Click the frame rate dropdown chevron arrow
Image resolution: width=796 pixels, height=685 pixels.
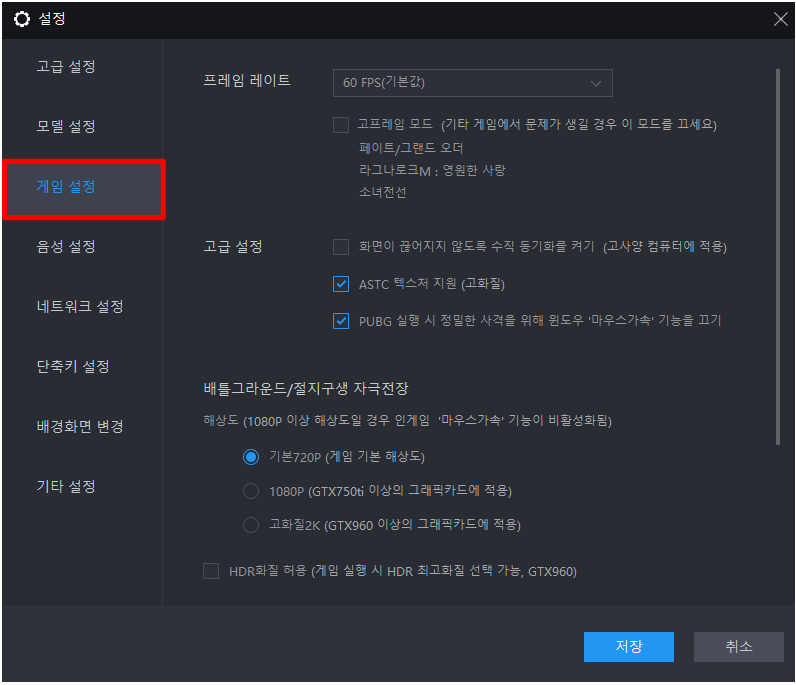pyautogui.click(x=595, y=83)
